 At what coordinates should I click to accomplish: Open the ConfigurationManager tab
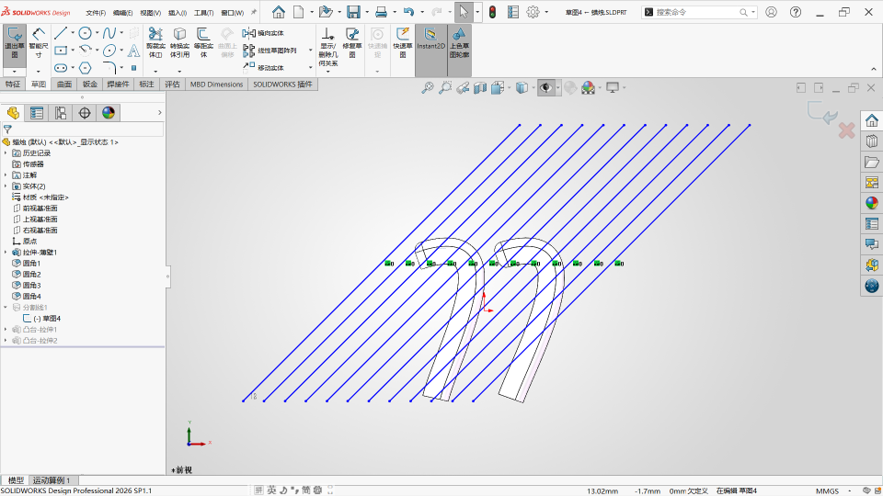(60, 113)
